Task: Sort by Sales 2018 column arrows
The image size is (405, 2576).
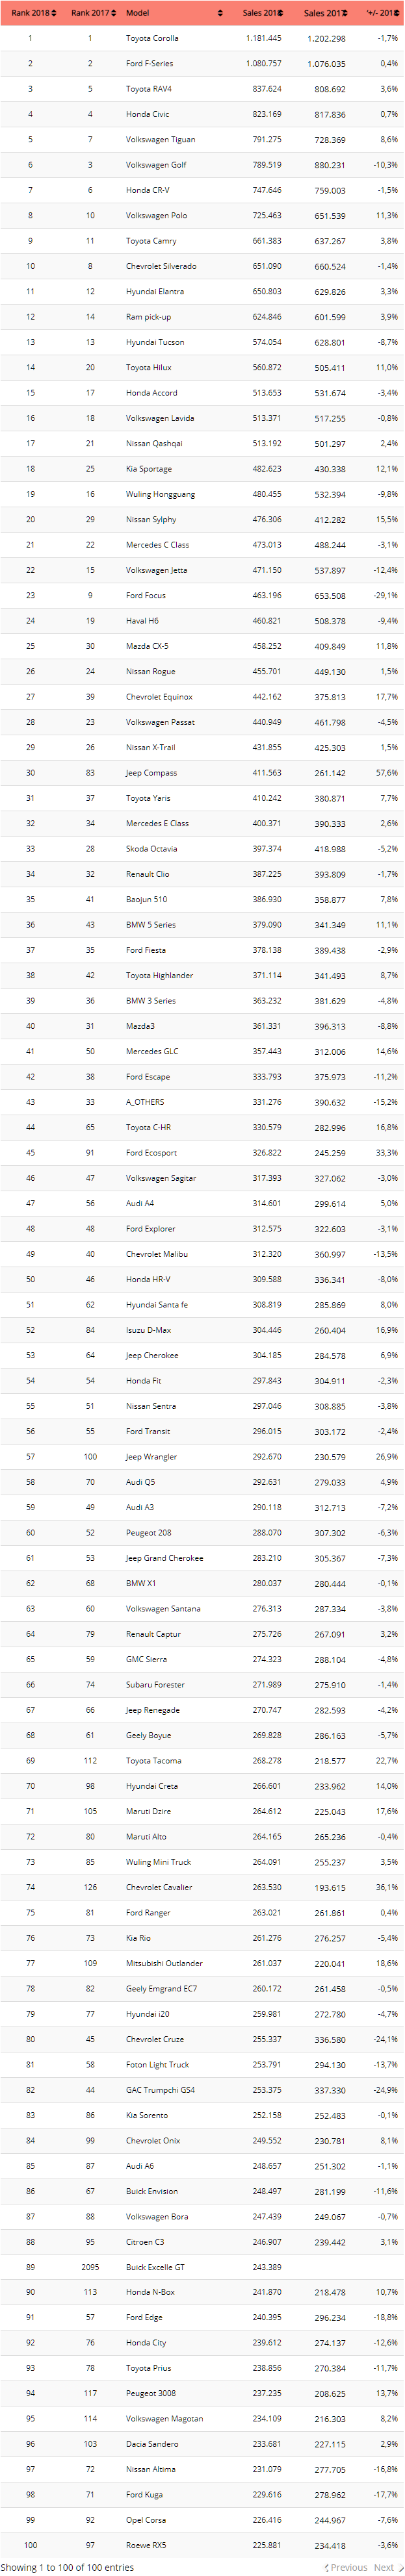Action: tap(280, 13)
